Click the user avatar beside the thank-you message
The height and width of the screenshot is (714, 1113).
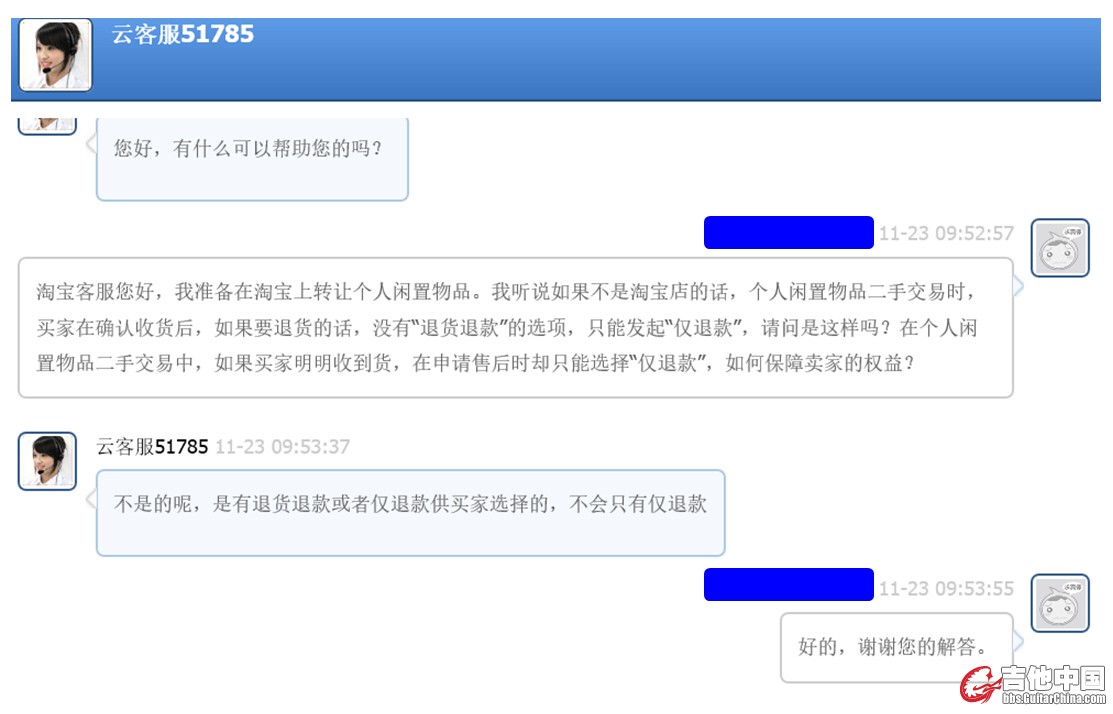pyautogui.click(x=1060, y=603)
